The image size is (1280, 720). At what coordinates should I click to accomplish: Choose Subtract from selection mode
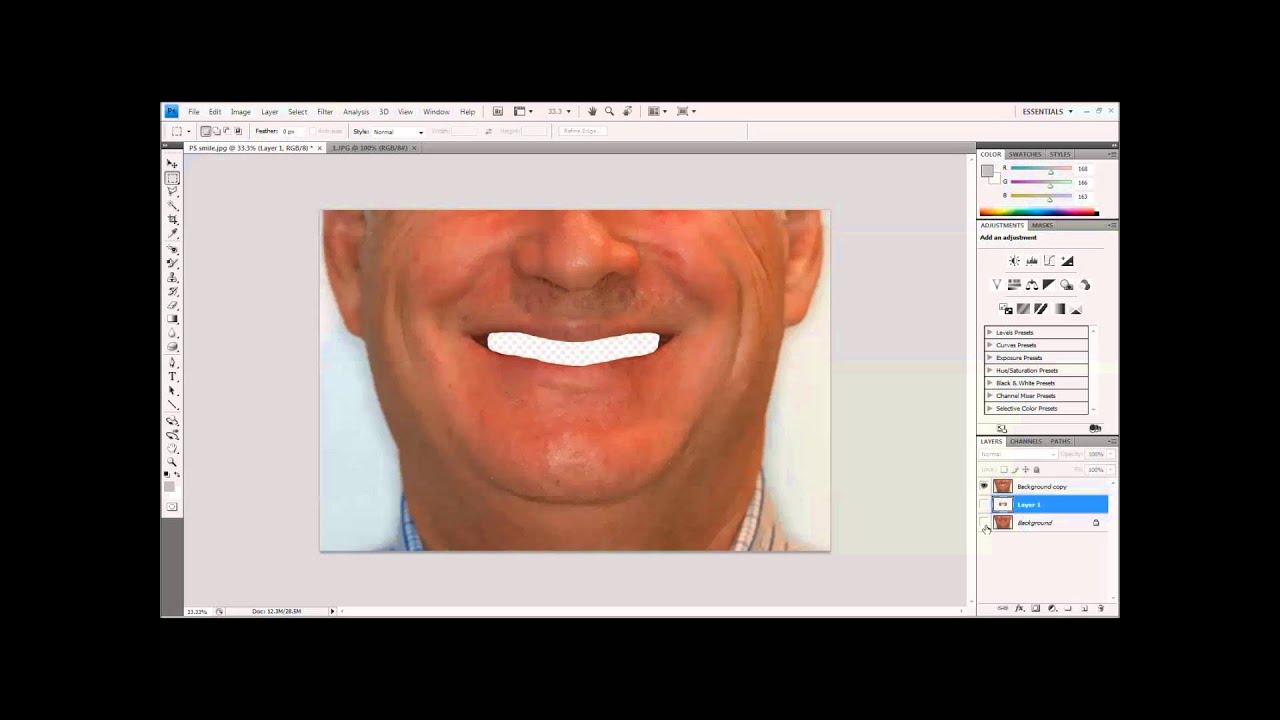227,131
